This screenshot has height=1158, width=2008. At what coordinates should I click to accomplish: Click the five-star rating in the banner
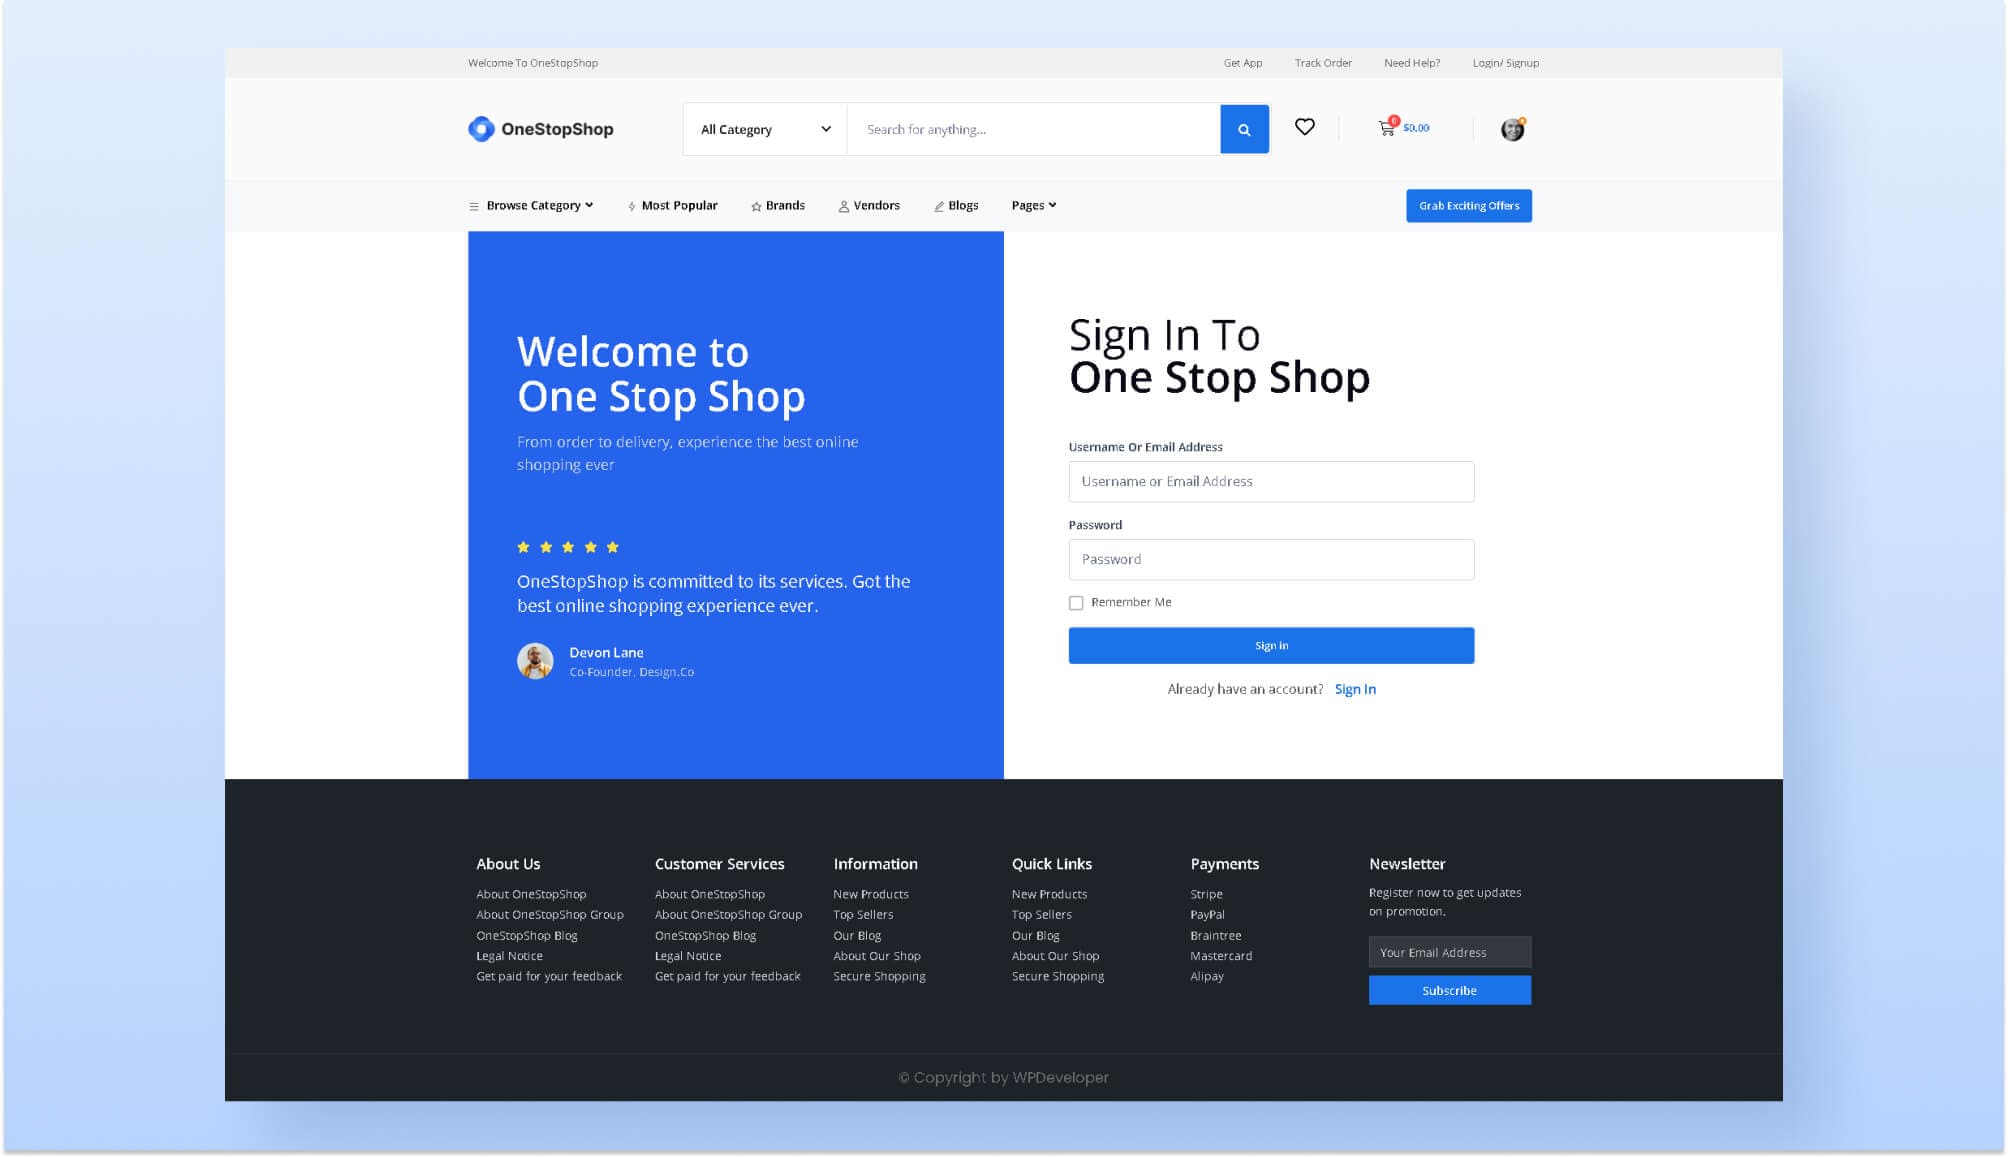point(567,546)
